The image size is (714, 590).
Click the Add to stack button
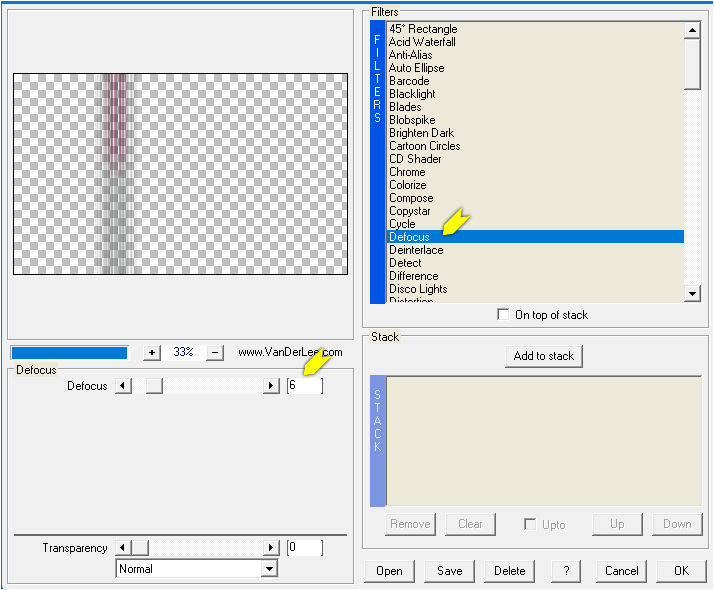click(544, 356)
